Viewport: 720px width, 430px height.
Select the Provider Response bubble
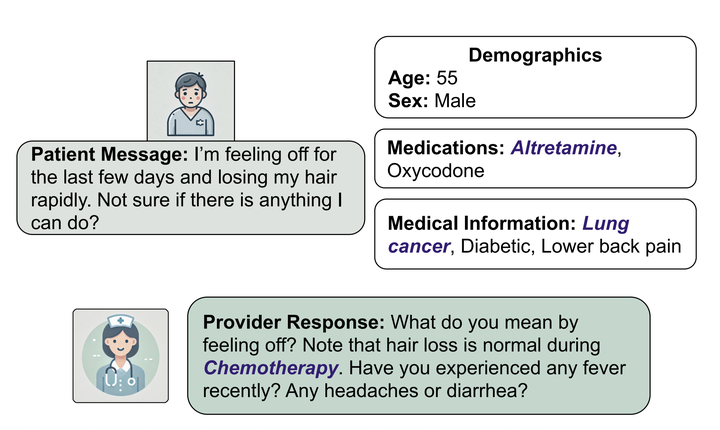click(x=418, y=356)
